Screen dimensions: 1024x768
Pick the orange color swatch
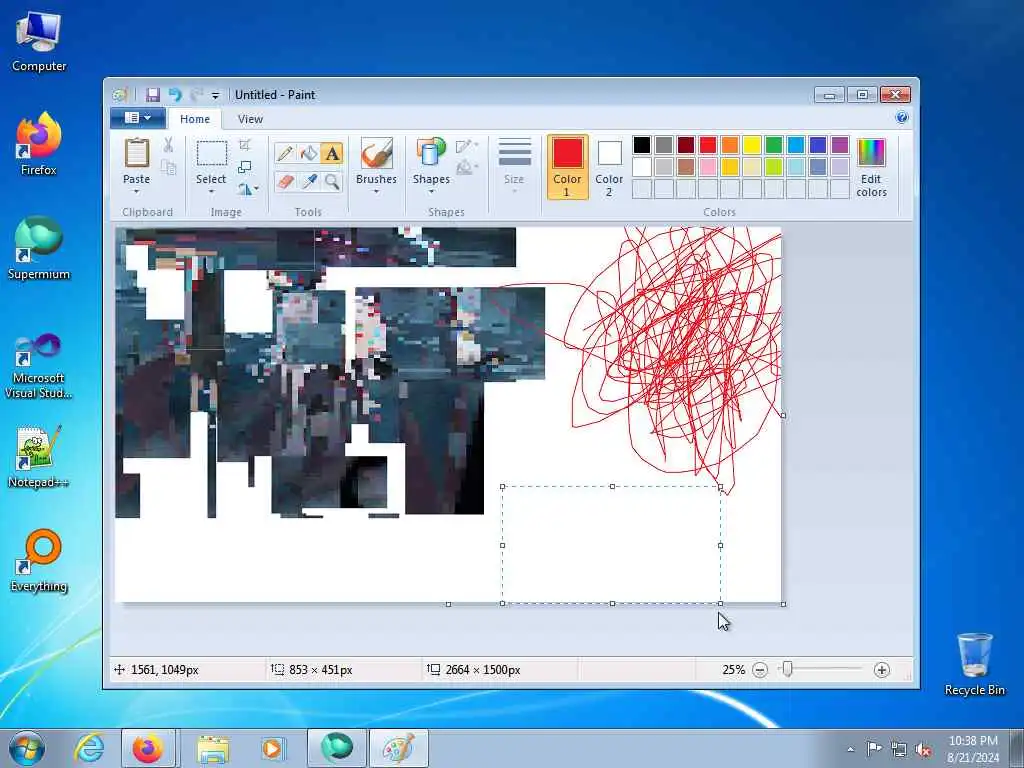[x=729, y=145]
